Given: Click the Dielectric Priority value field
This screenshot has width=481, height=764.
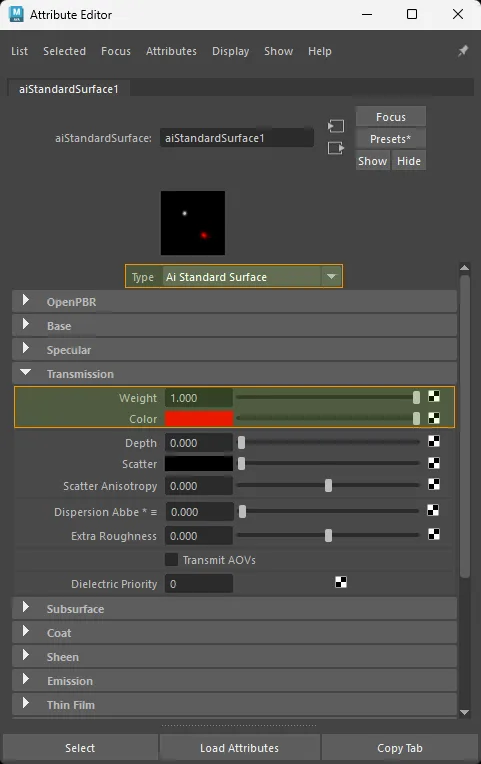Looking at the screenshot, I should [199, 583].
